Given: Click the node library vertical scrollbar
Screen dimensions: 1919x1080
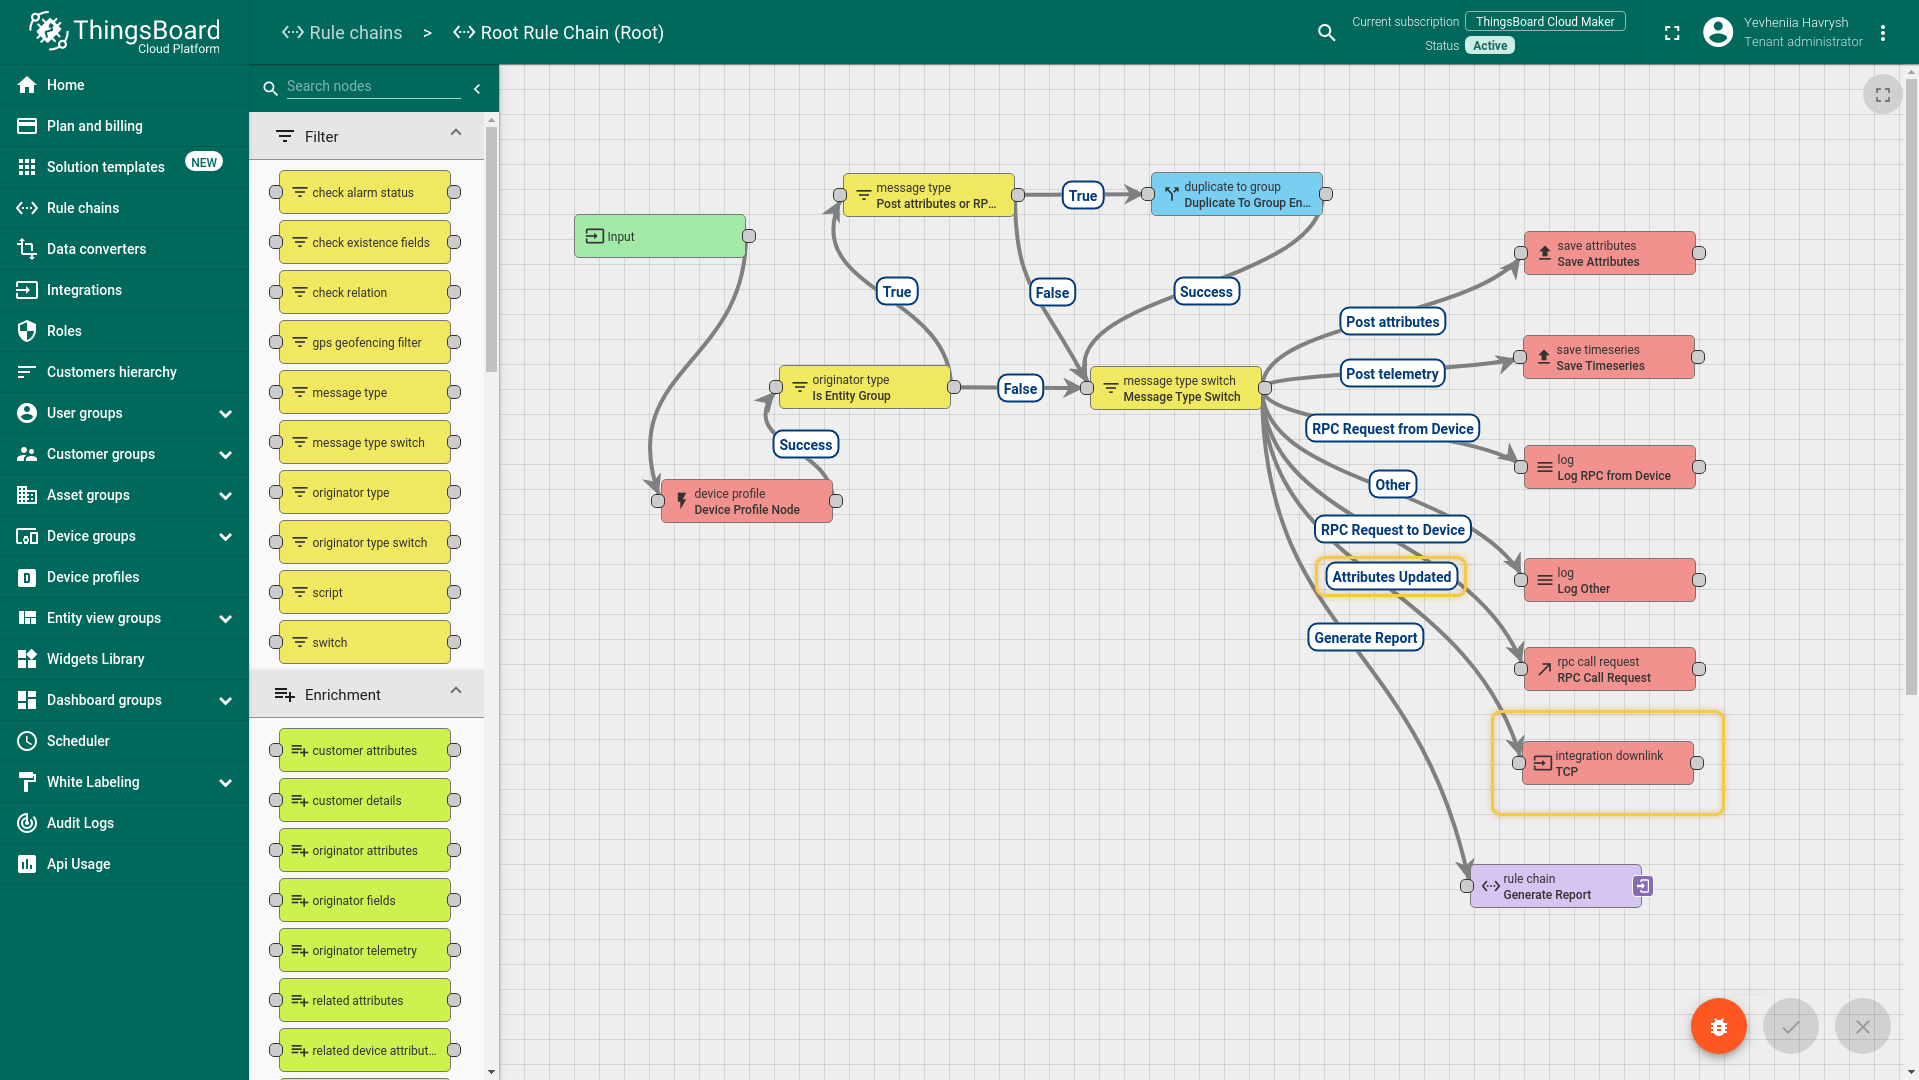Looking at the screenshot, I should (x=491, y=250).
